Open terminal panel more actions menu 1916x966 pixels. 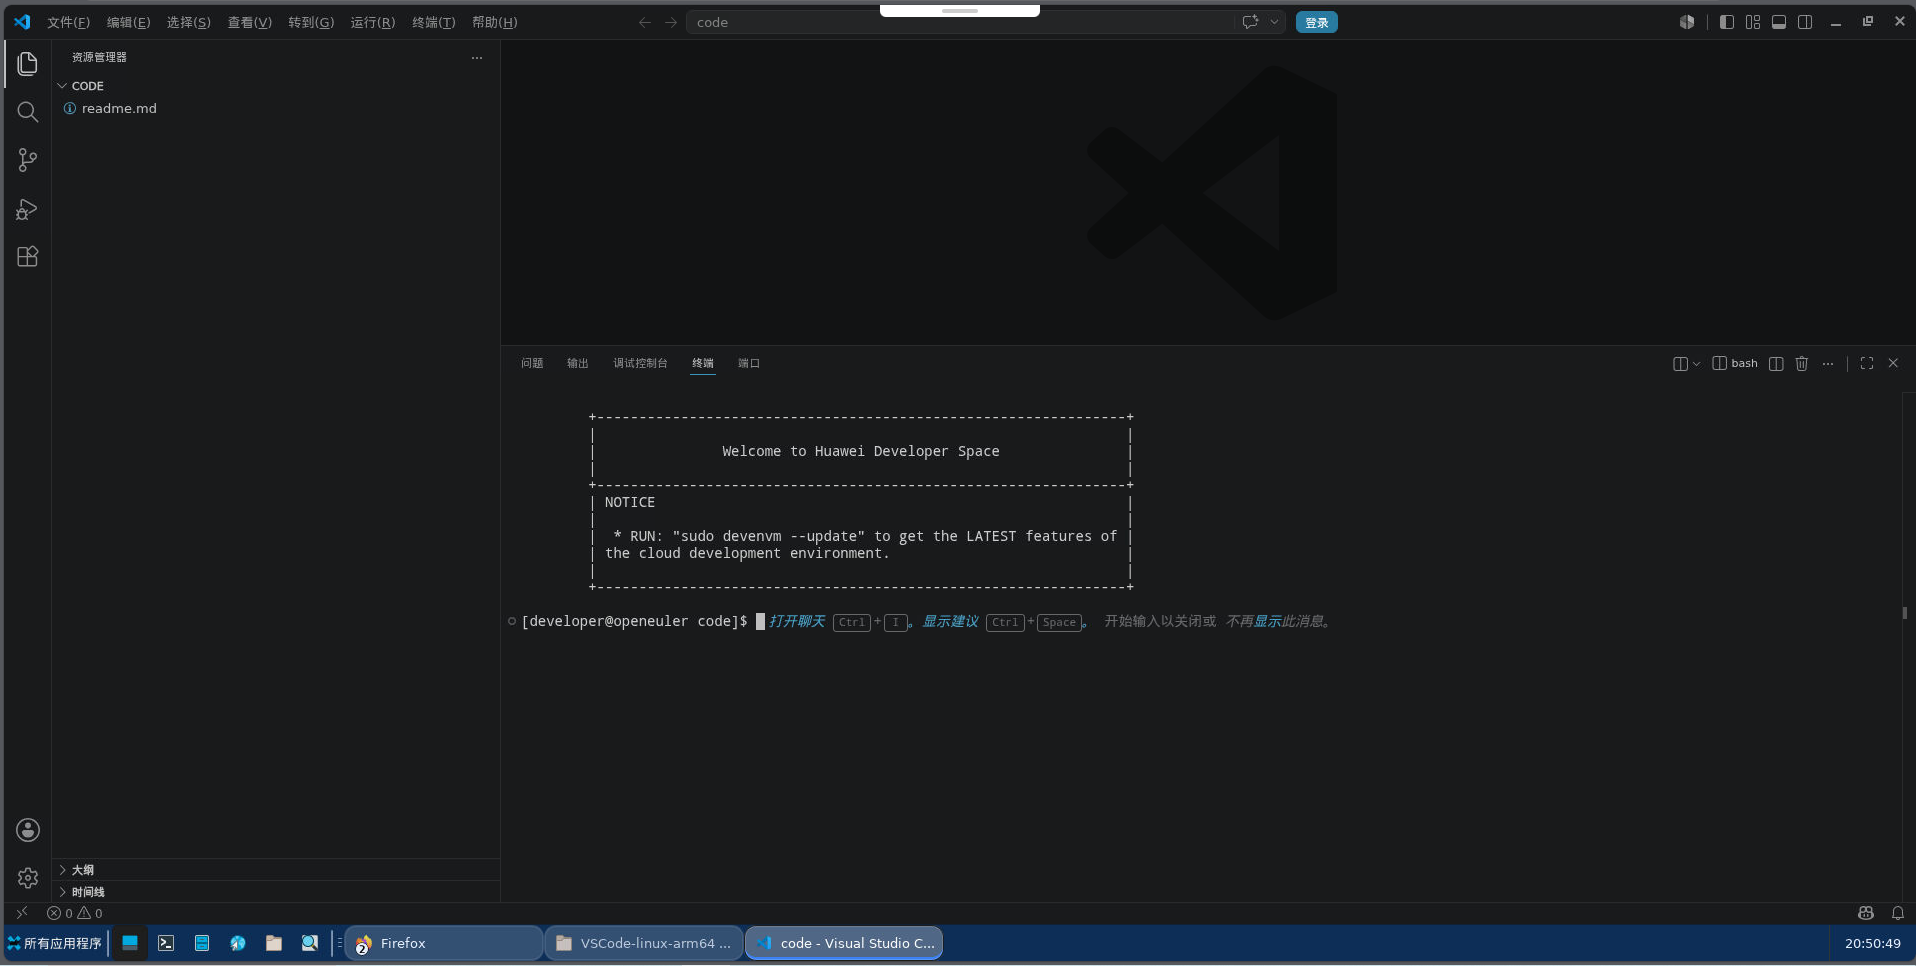(1828, 364)
